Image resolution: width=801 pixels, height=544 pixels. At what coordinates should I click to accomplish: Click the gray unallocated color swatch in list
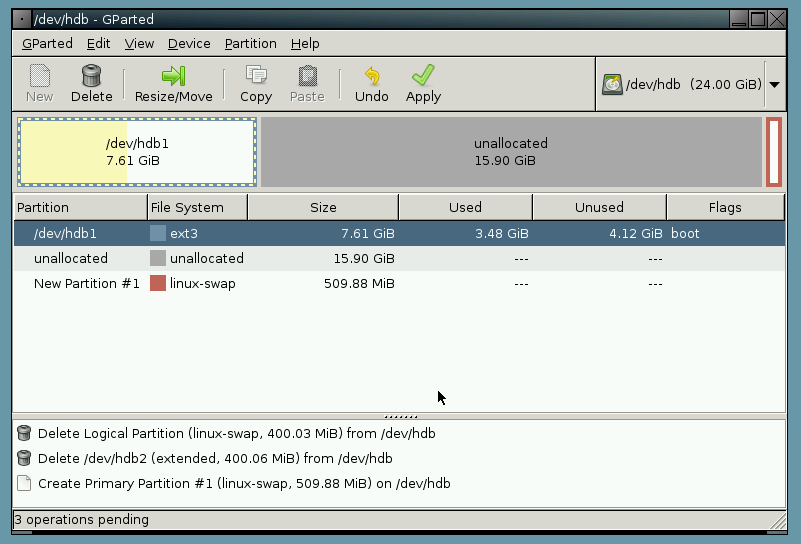158,258
